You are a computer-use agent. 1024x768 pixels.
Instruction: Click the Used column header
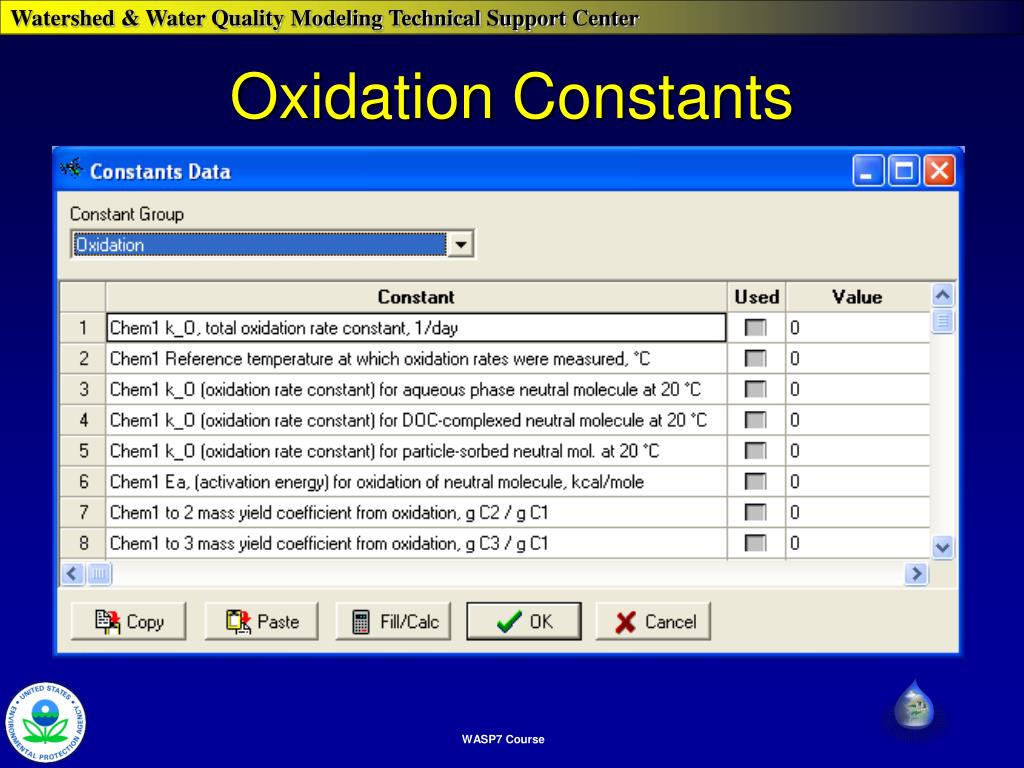[x=756, y=297]
